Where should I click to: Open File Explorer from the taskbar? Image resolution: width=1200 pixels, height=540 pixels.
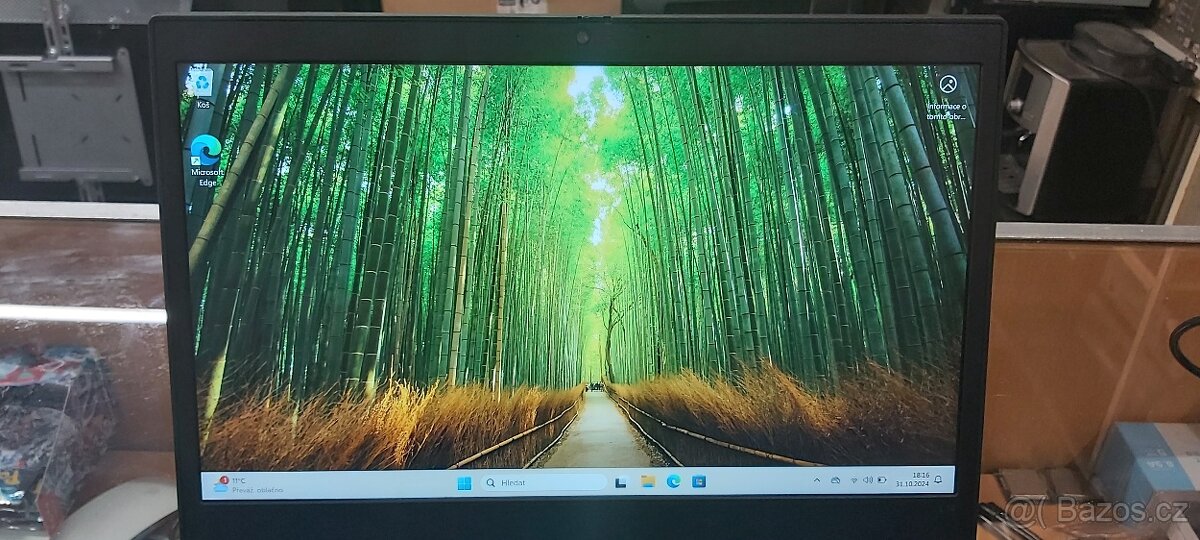pyautogui.click(x=648, y=481)
